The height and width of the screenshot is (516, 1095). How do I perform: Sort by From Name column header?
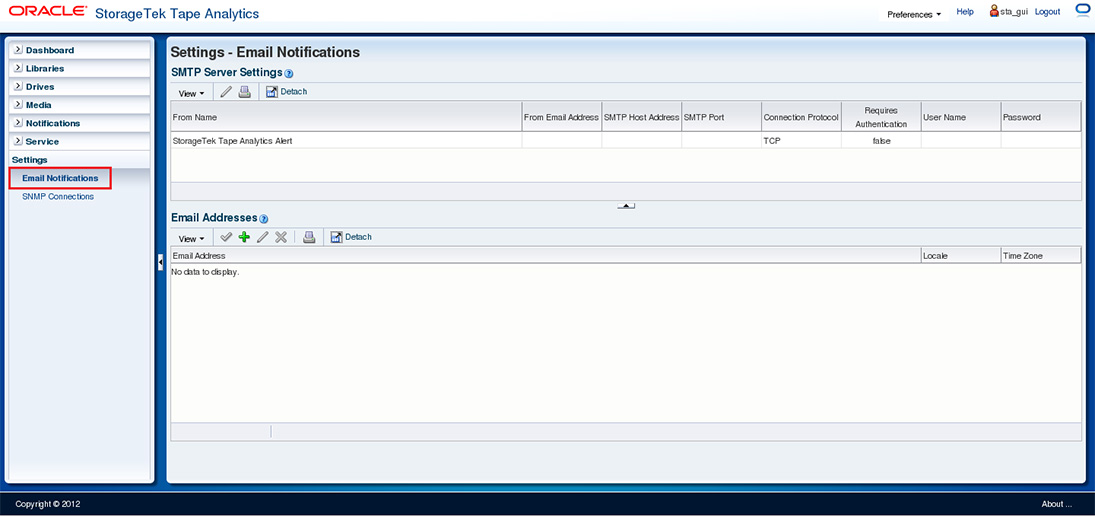[346, 117]
